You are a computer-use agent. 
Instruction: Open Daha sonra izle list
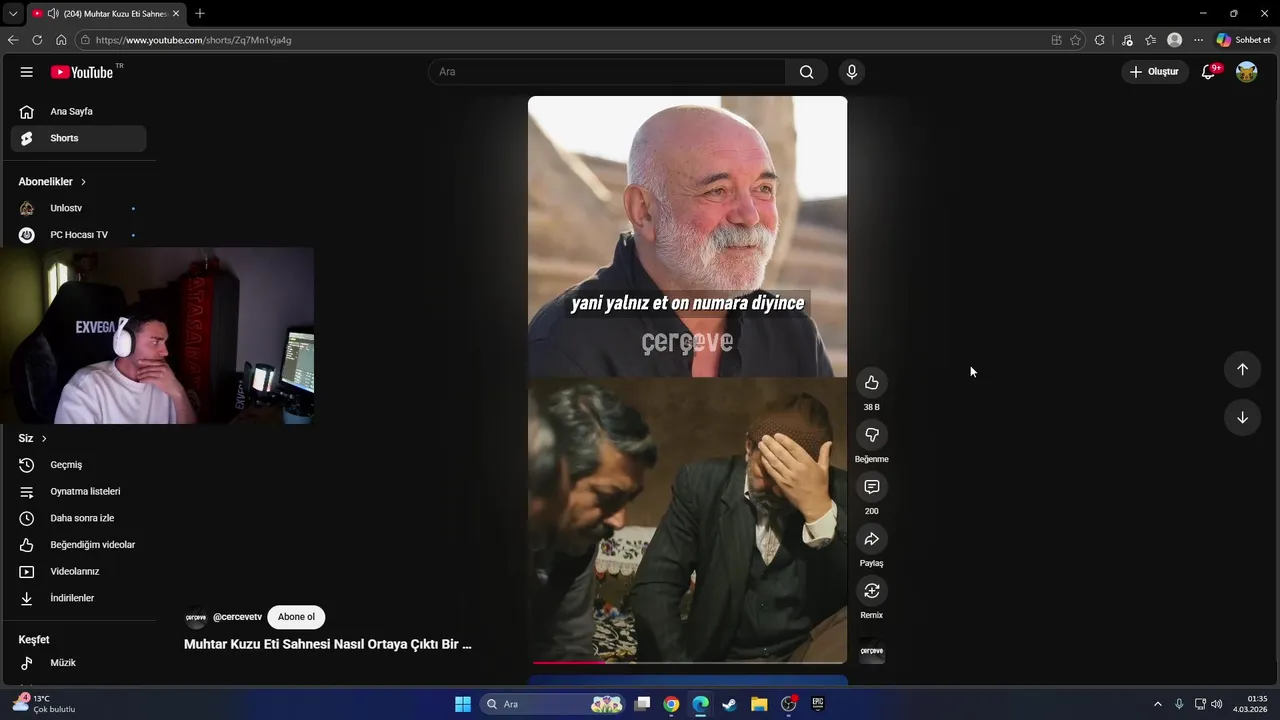coord(78,518)
